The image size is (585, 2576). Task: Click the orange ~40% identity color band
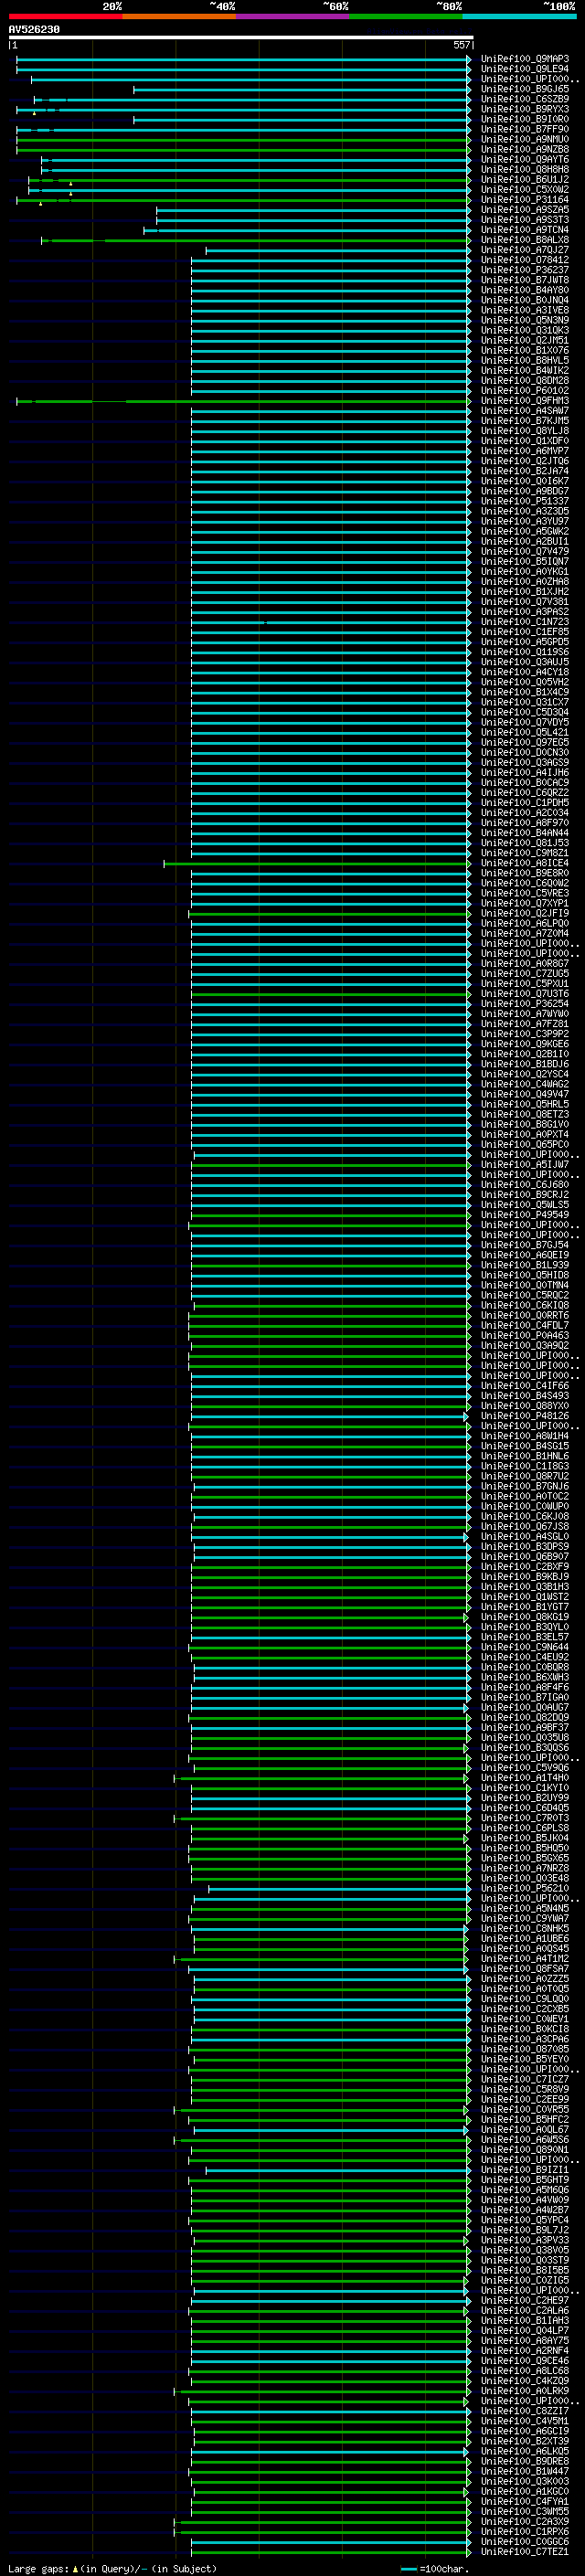click(x=179, y=16)
